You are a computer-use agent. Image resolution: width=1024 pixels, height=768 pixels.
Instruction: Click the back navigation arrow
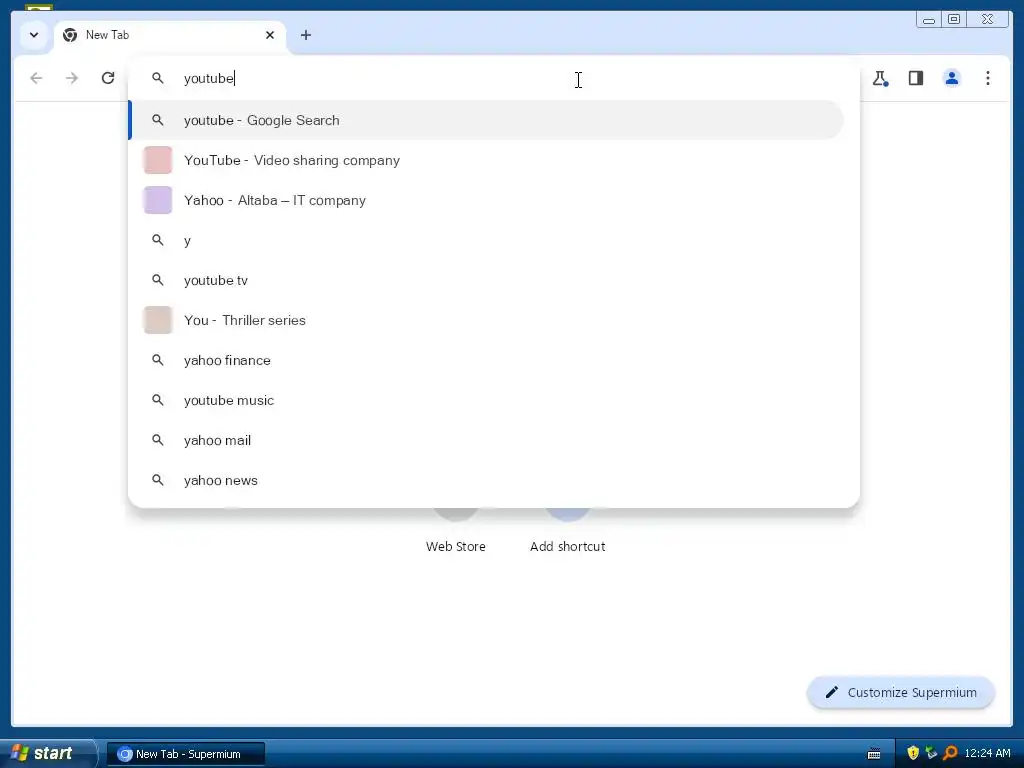pyautogui.click(x=36, y=78)
